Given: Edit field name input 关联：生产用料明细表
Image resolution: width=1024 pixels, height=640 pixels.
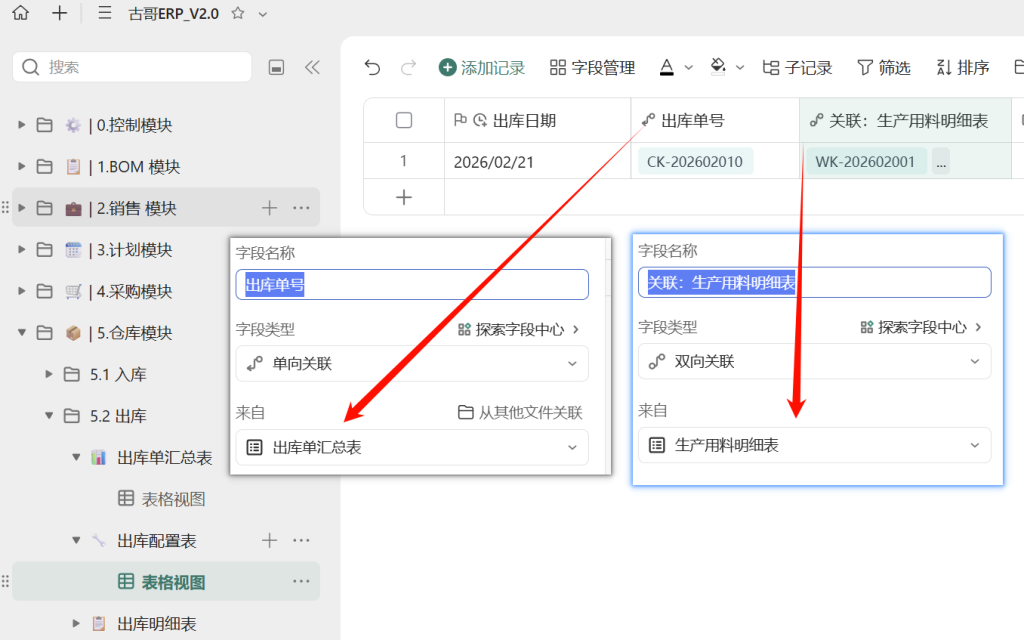Looking at the screenshot, I should point(814,283).
